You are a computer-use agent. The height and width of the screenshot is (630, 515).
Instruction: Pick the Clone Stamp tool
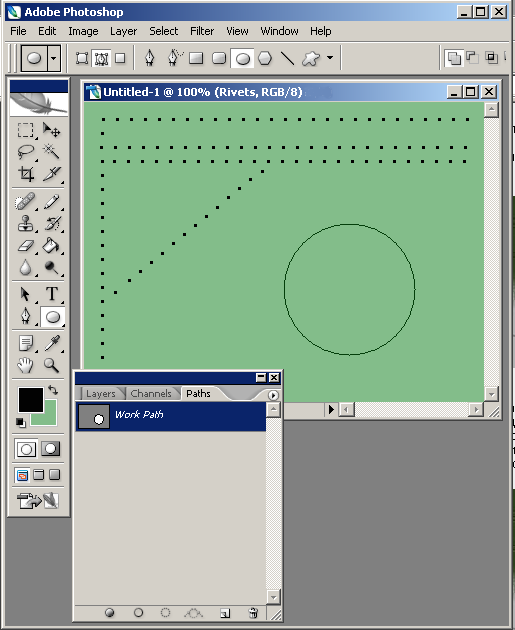[26, 224]
